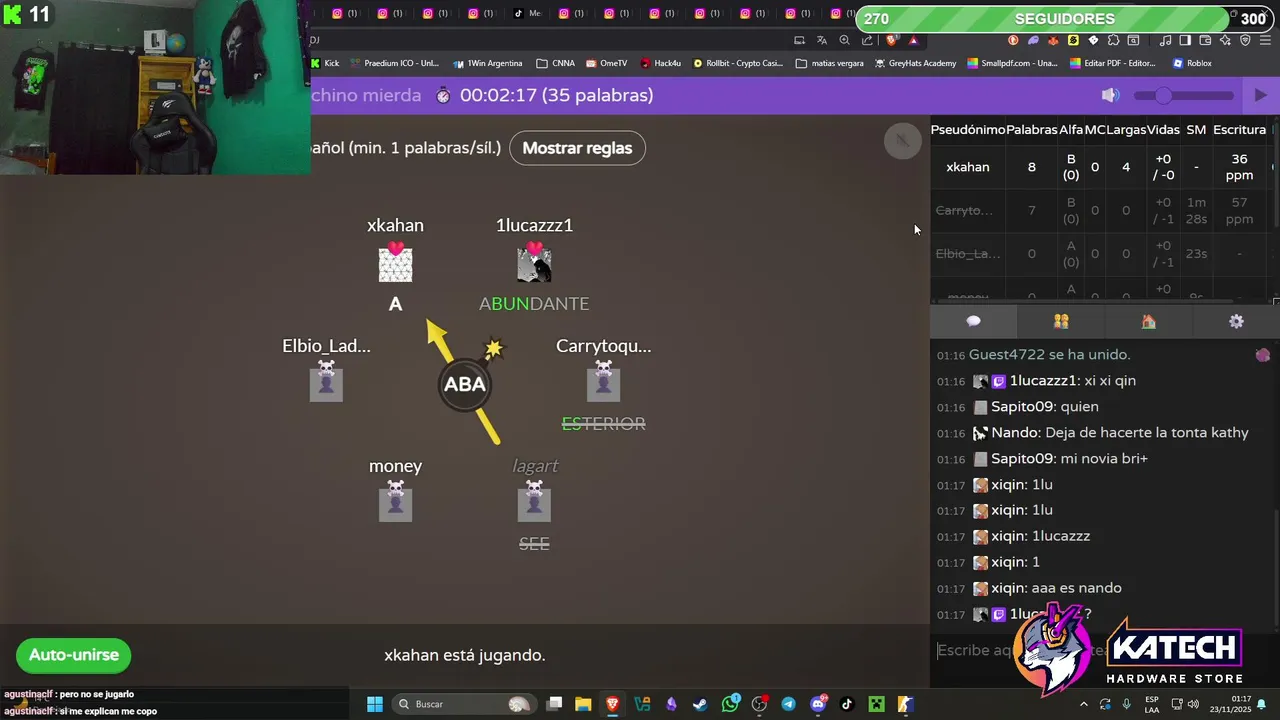Open GreyHats Academy bookmark

pyautogui.click(x=916, y=63)
